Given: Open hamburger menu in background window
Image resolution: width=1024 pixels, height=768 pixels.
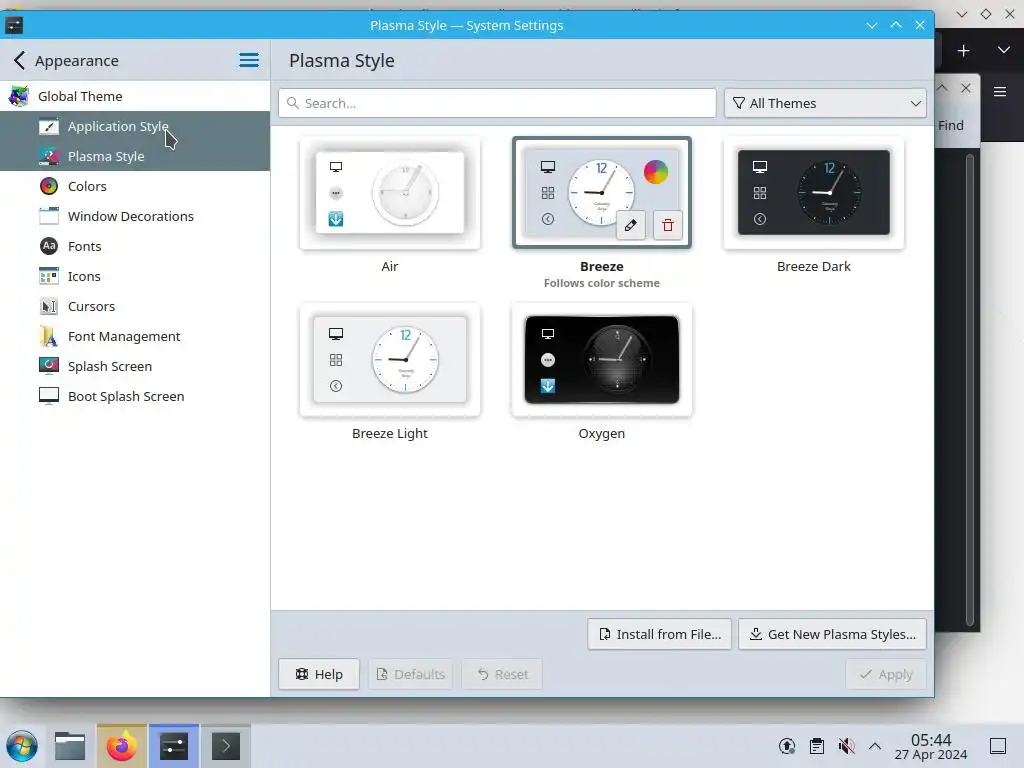Looking at the screenshot, I should click(1000, 91).
